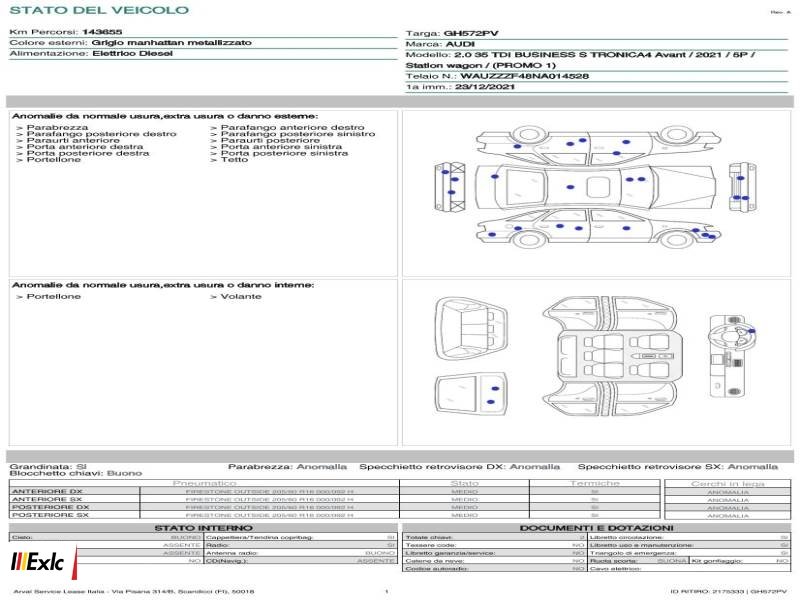
Task: Select the tailgate diagram with two blue dots
Action: [471, 393]
